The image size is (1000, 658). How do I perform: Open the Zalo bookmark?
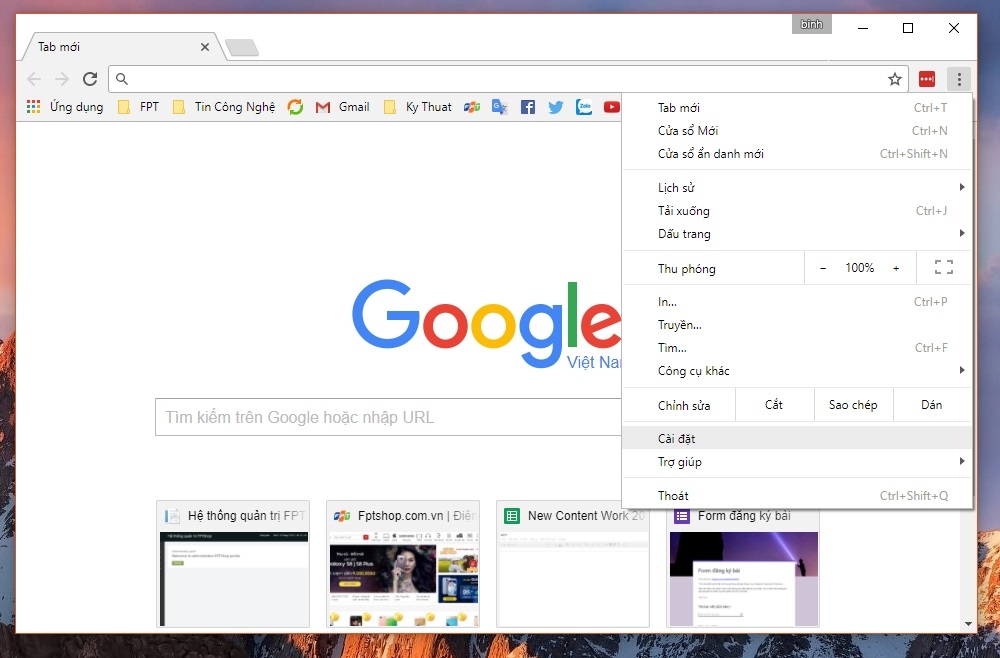click(x=584, y=106)
